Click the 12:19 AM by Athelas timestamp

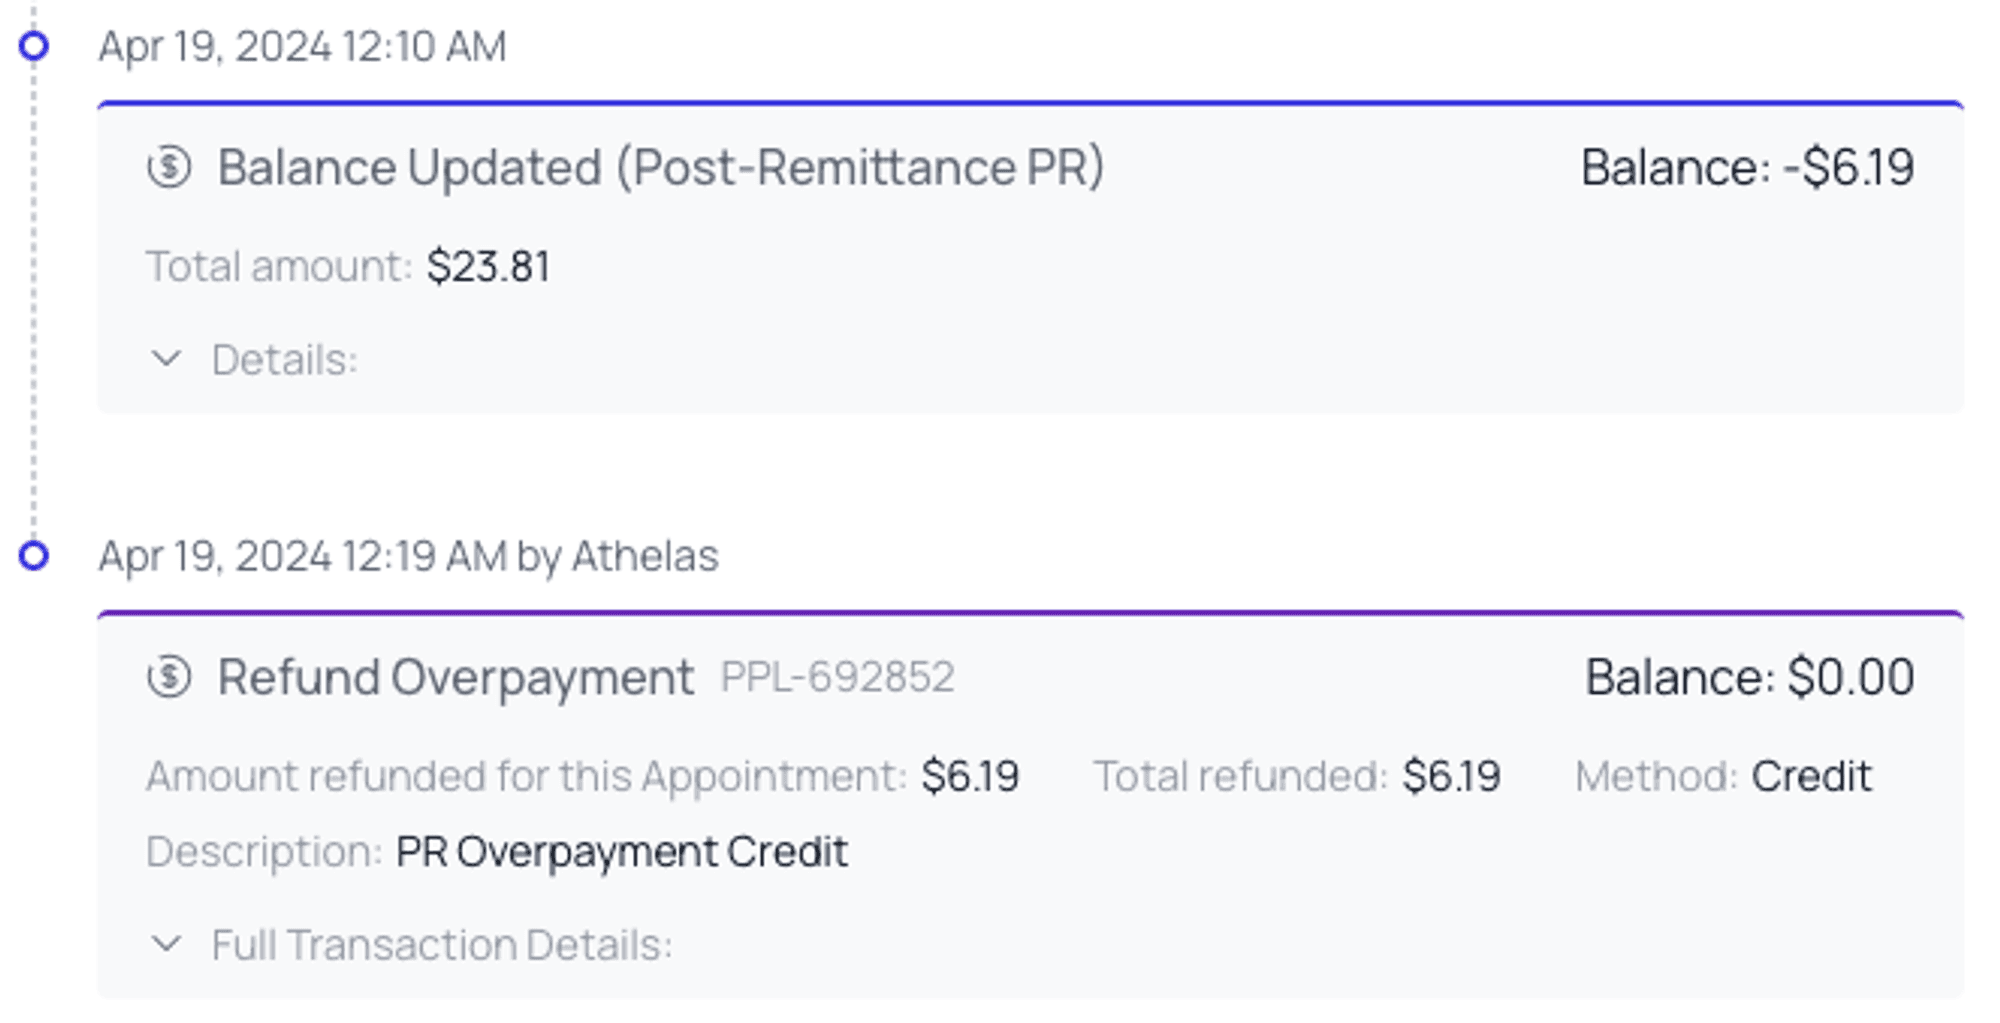pyautogui.click(x=408, y=556)
